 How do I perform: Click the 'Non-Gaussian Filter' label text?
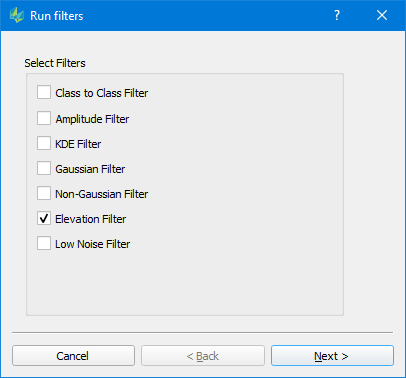[102, 194]
